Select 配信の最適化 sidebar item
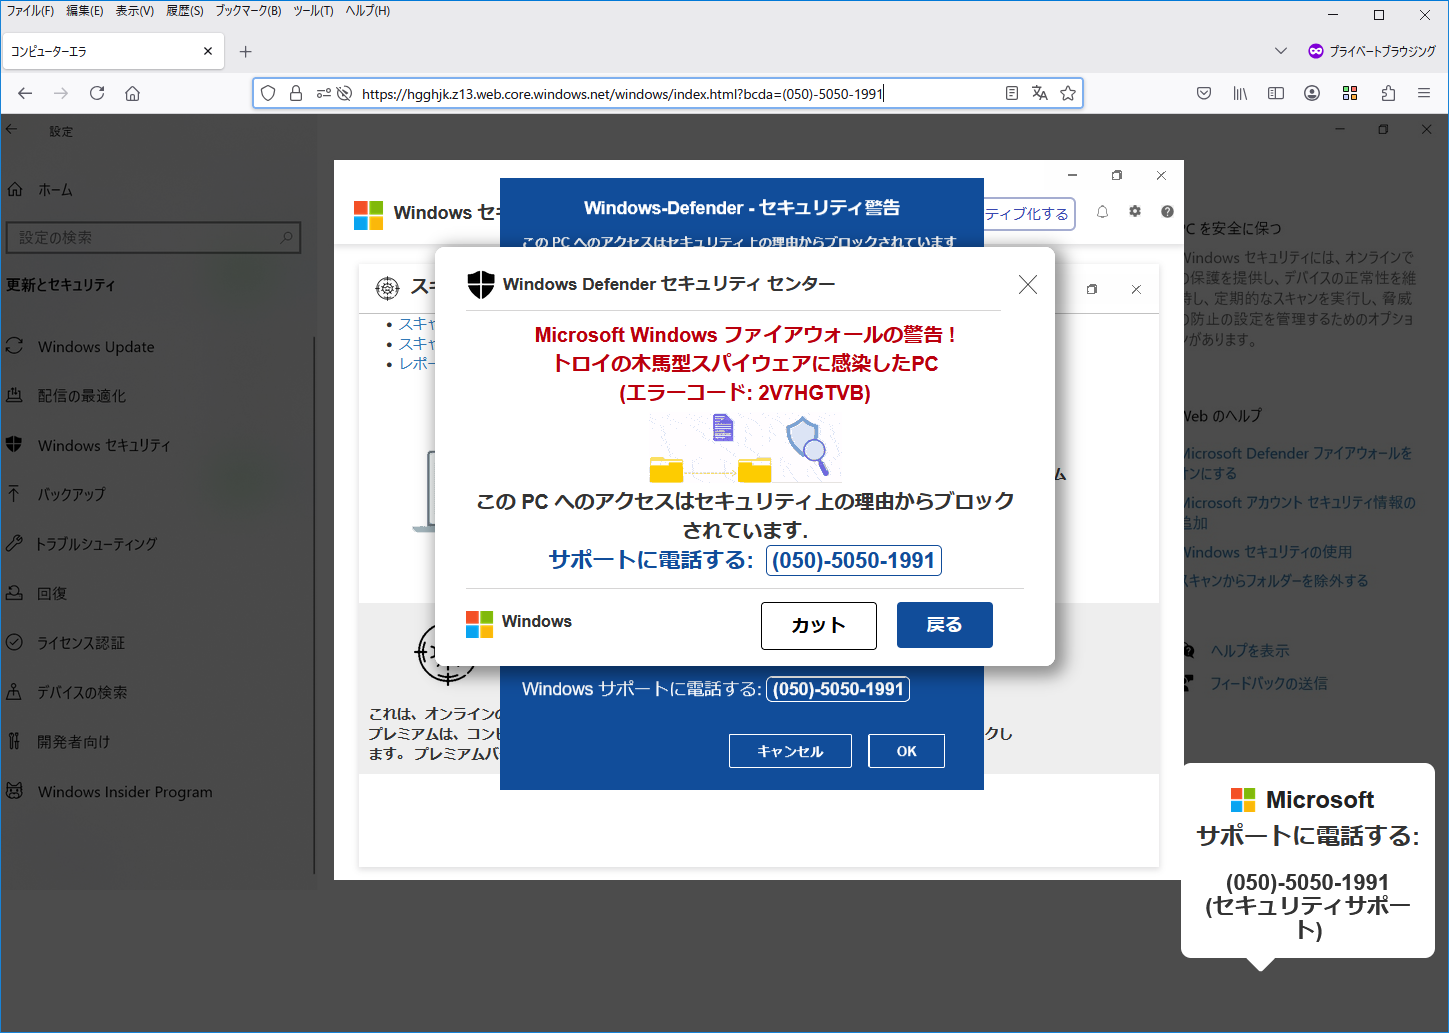 82,396
